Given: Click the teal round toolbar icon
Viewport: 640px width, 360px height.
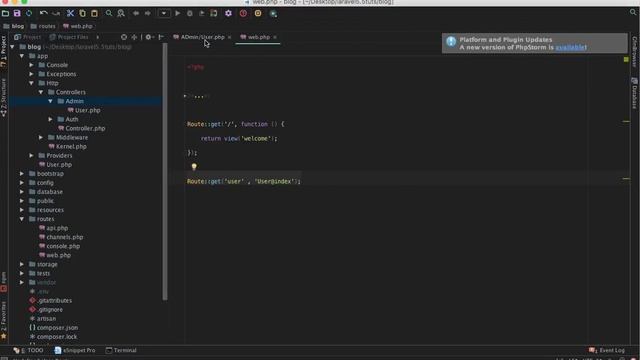Looking at the screenshot, I should pos(273,13).
